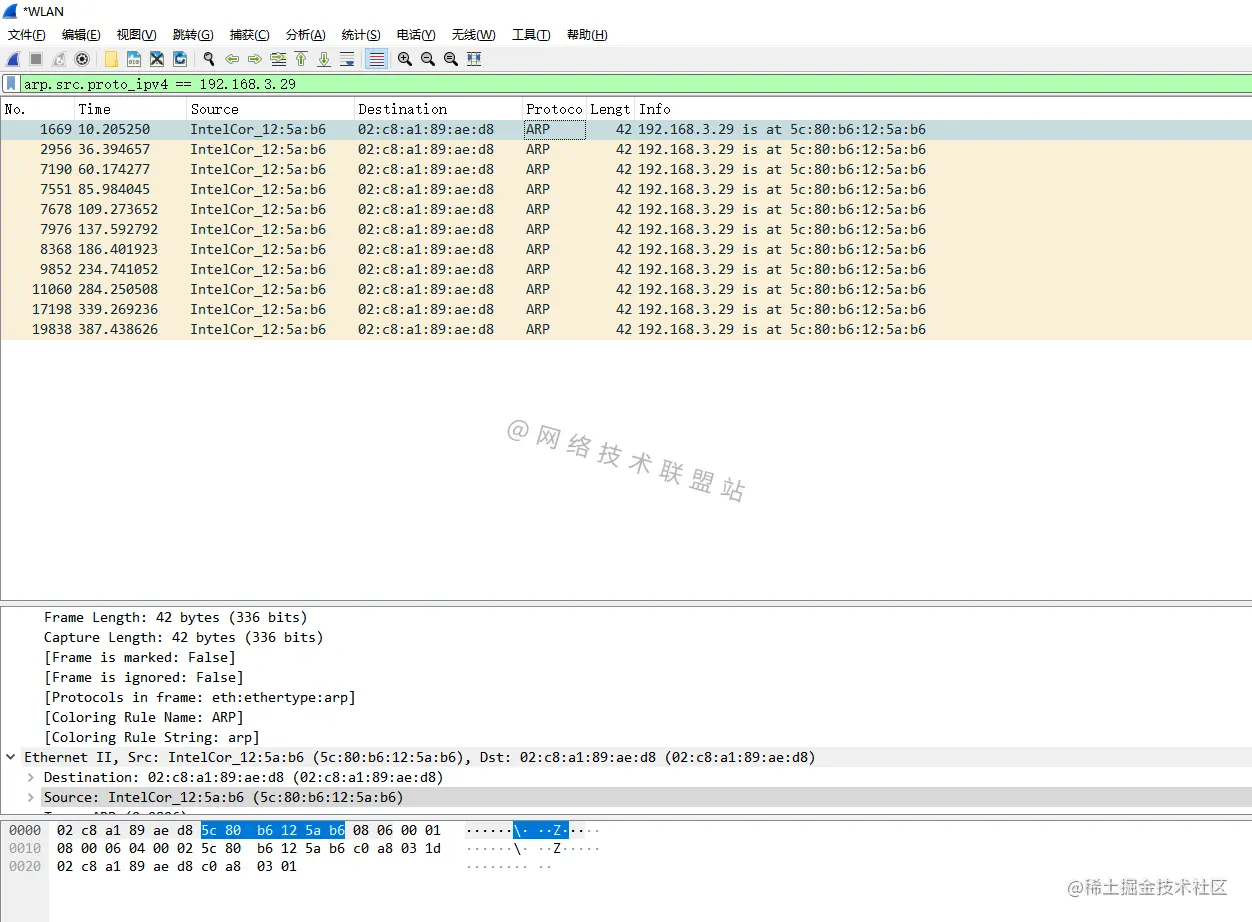Jump to first packet icon
1252x922 pixels.
tap(301, 59)
